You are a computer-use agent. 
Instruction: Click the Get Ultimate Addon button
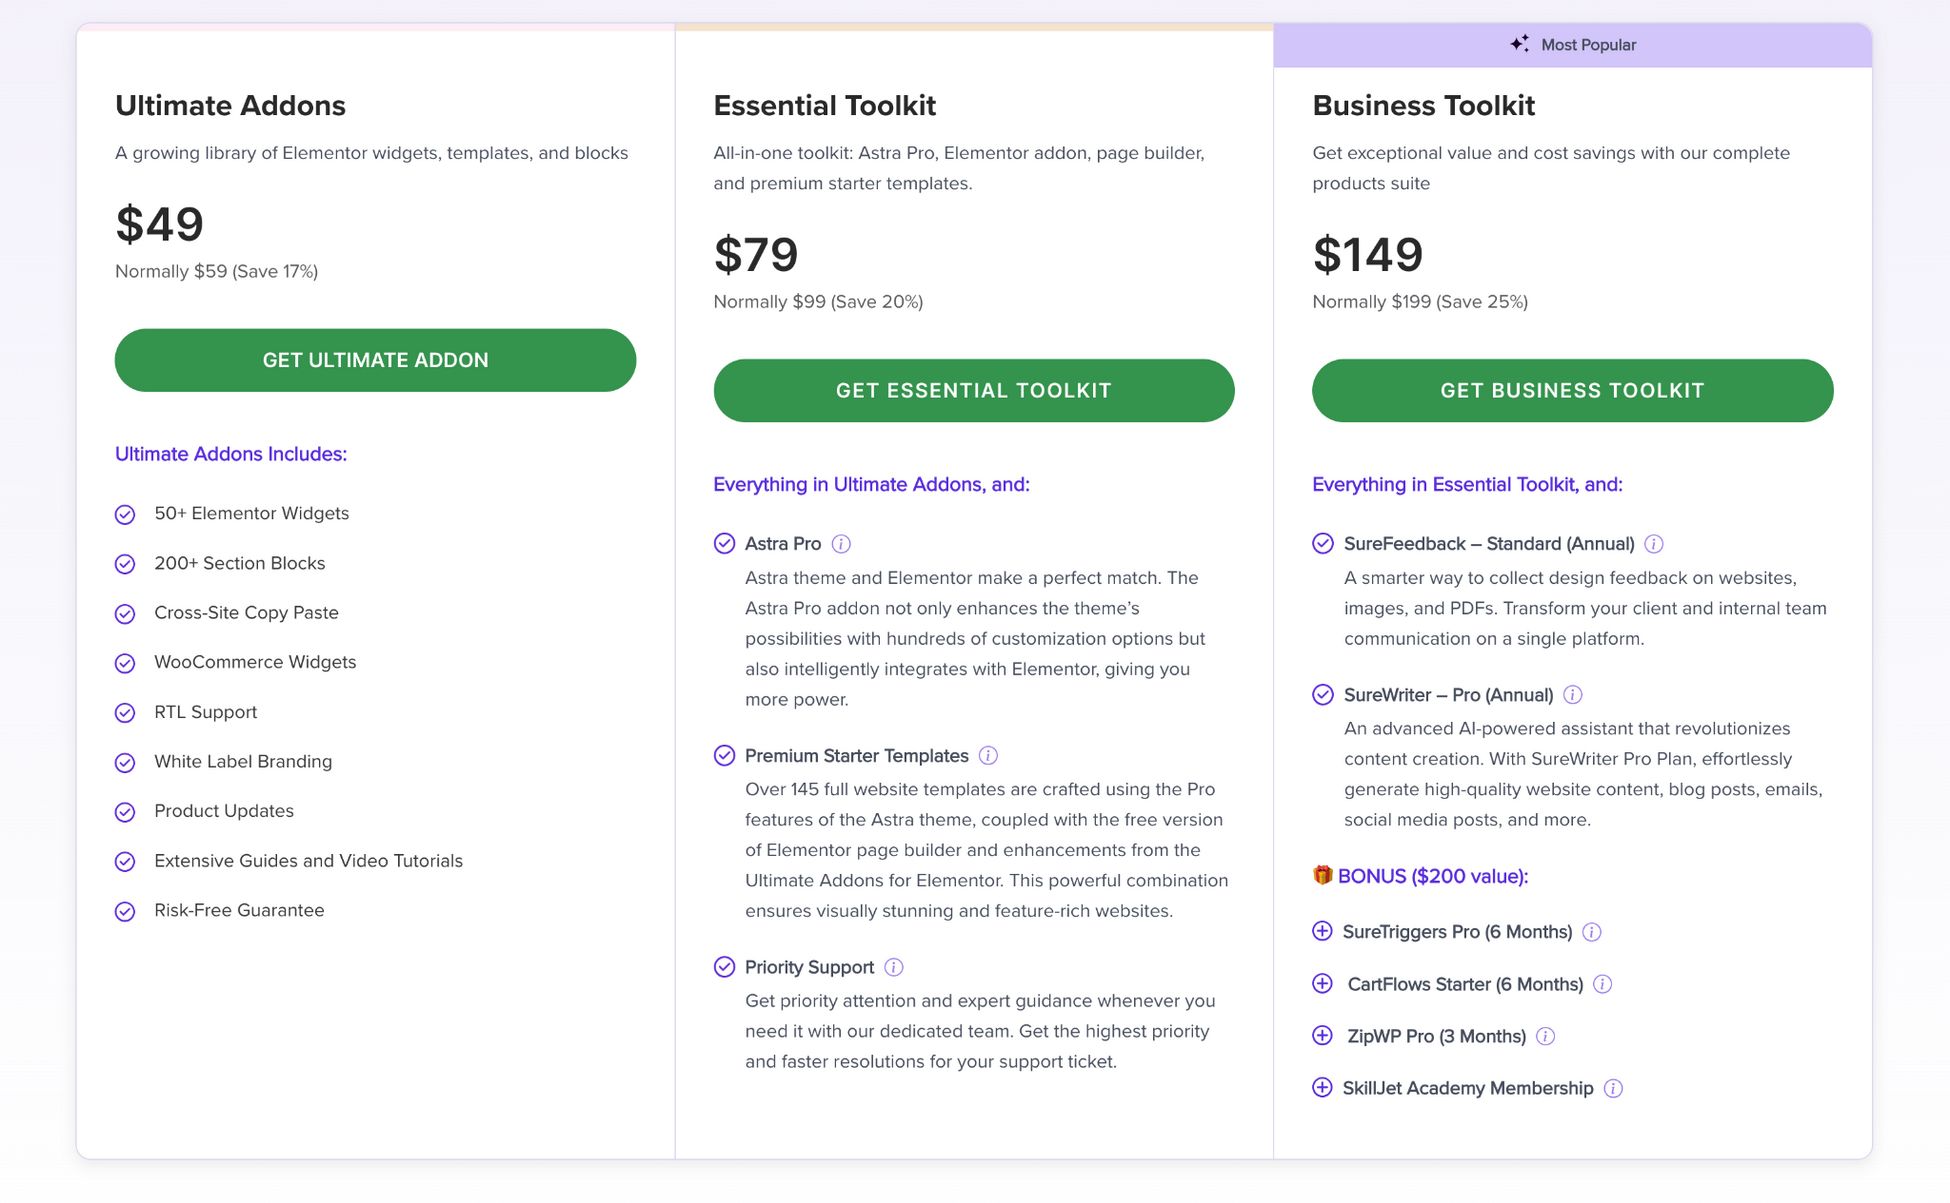tap(375, 360)
